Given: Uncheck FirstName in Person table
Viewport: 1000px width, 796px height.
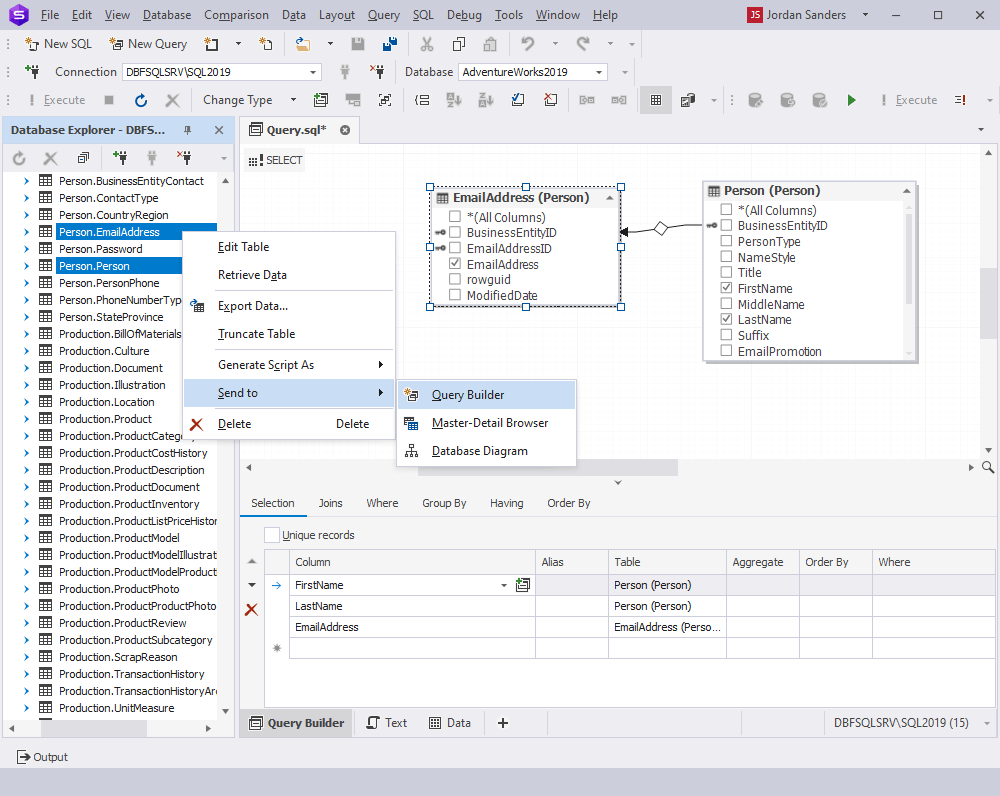Looking at the screenshot, I should pyautogui.click(x=727, y=288).
